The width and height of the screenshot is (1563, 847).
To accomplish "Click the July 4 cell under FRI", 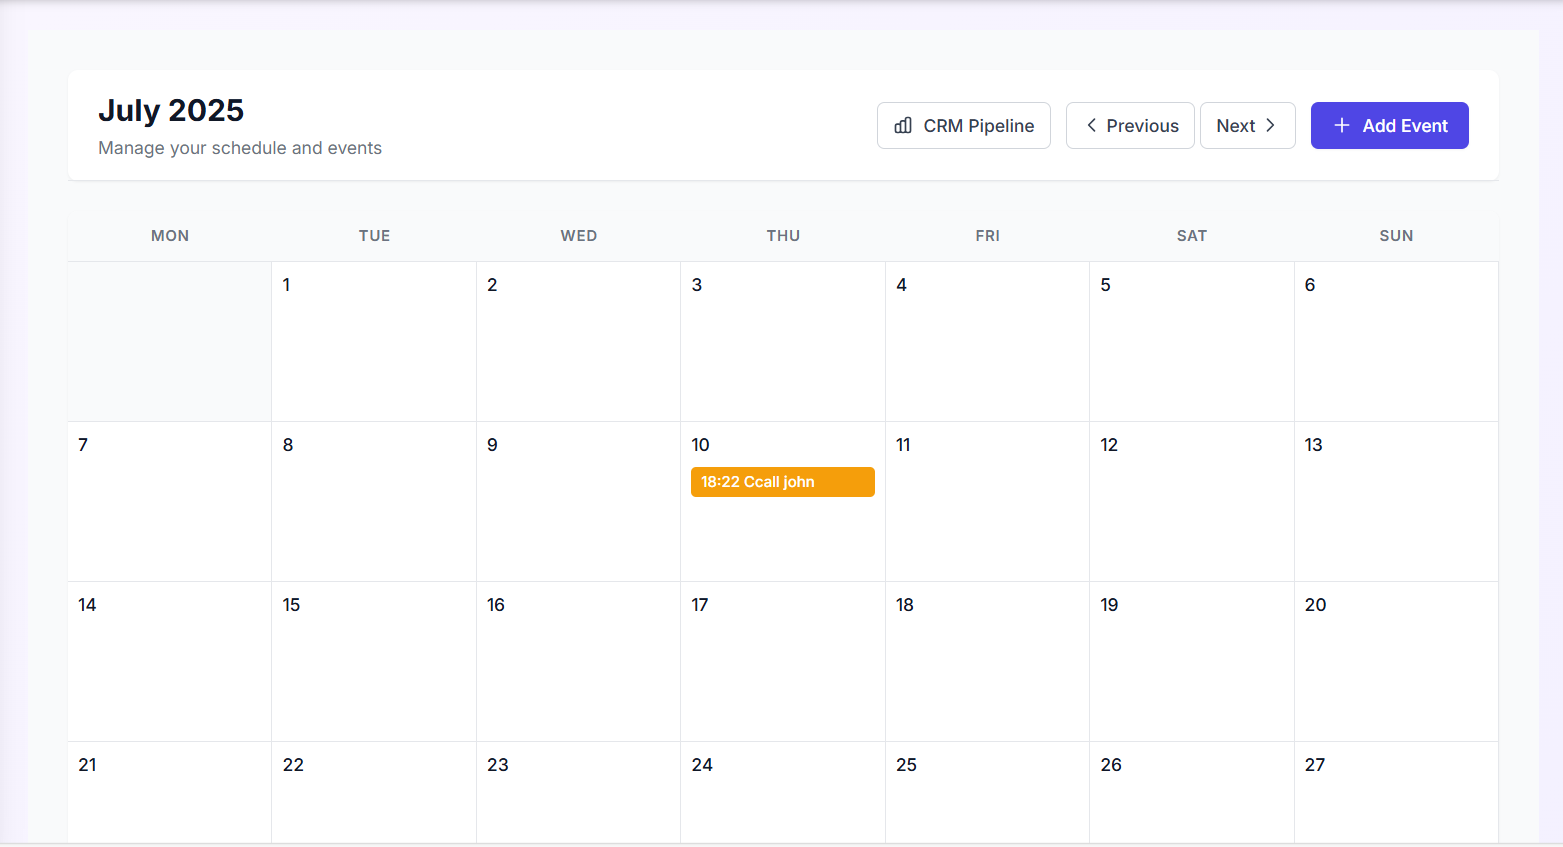I will [987, 340].
